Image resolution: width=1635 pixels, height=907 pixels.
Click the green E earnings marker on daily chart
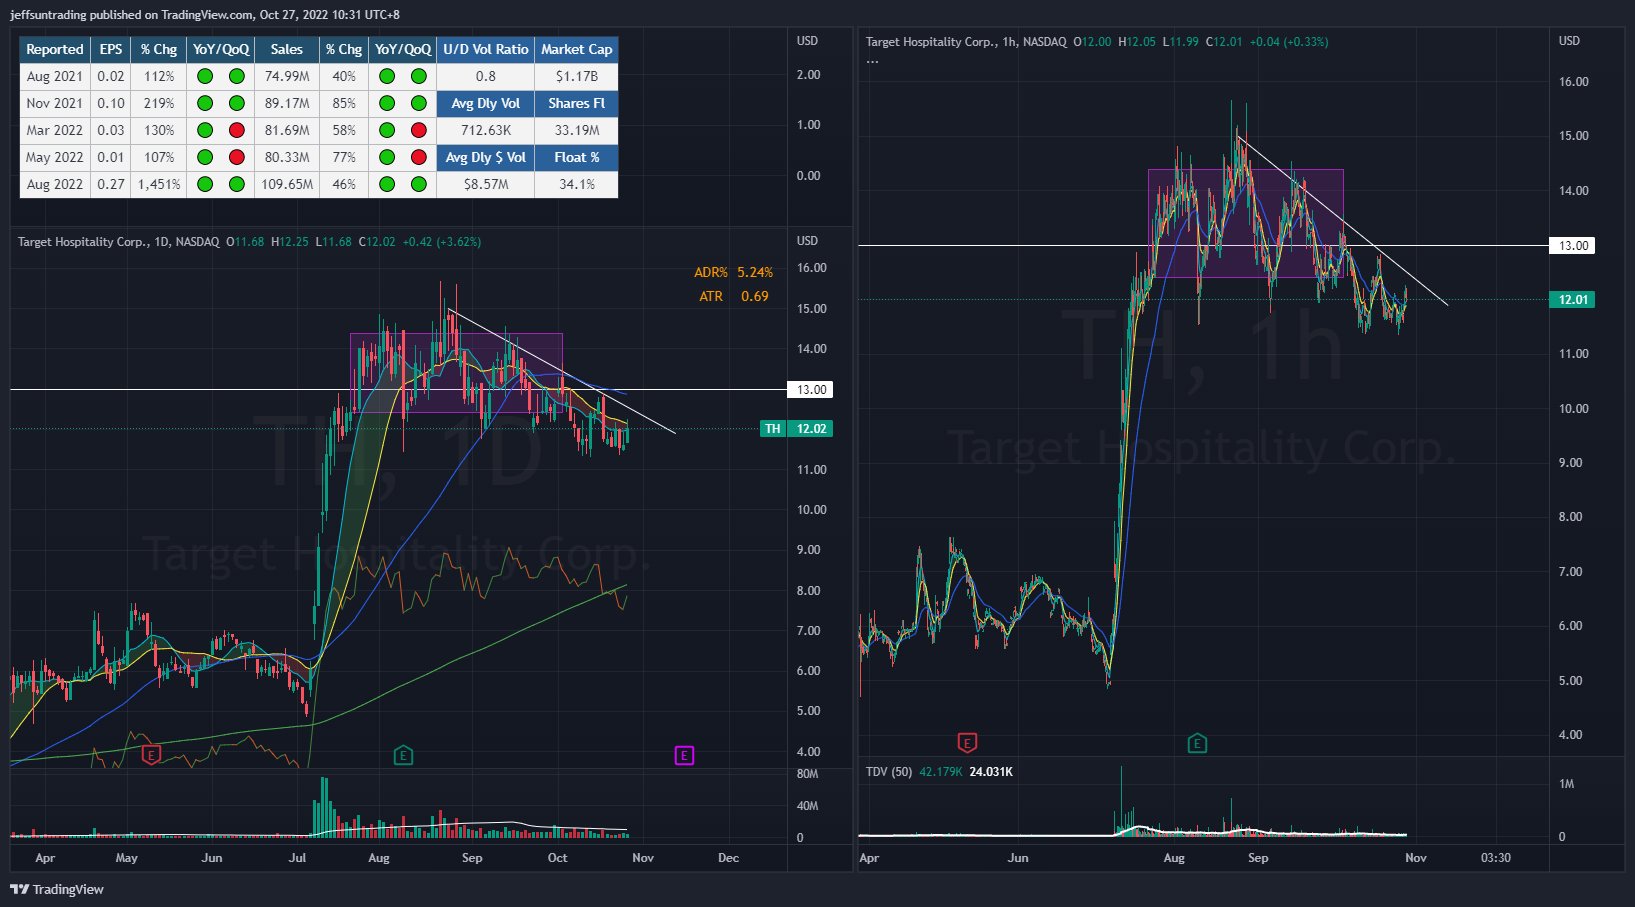(403, 755)
